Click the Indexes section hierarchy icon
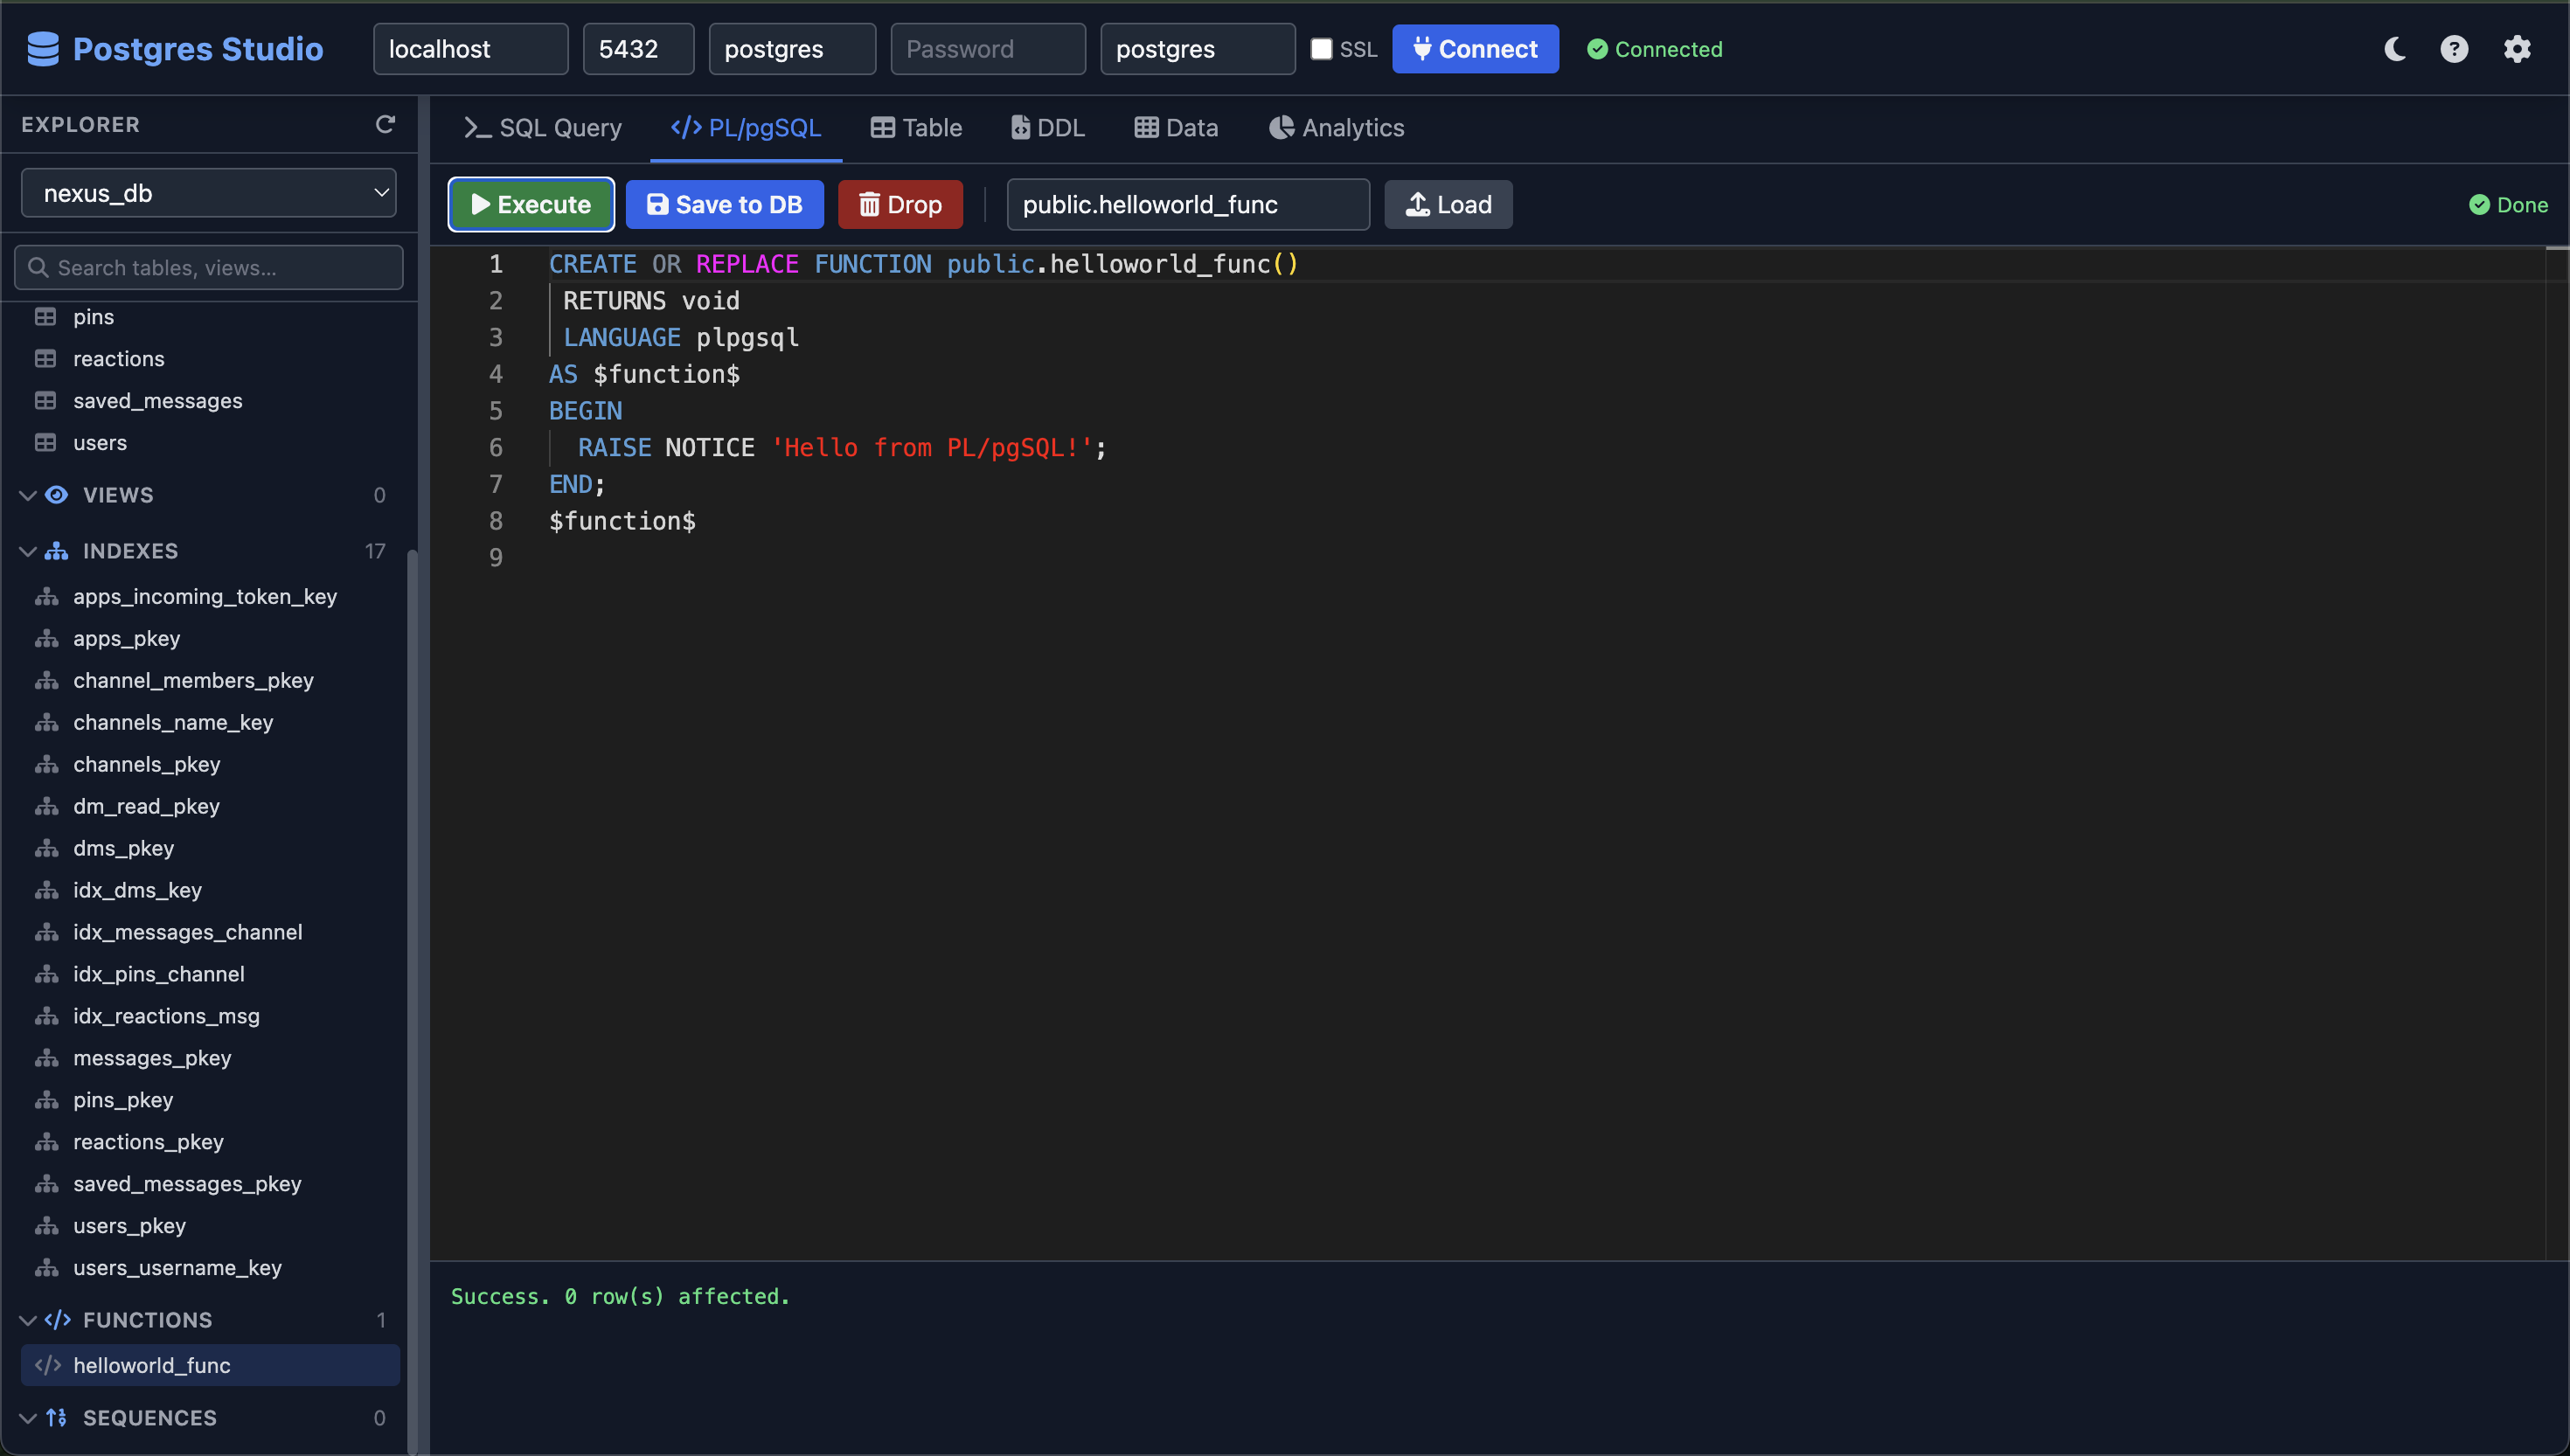The width and height of the screenshot is (2570, 1456). (57, 551)
